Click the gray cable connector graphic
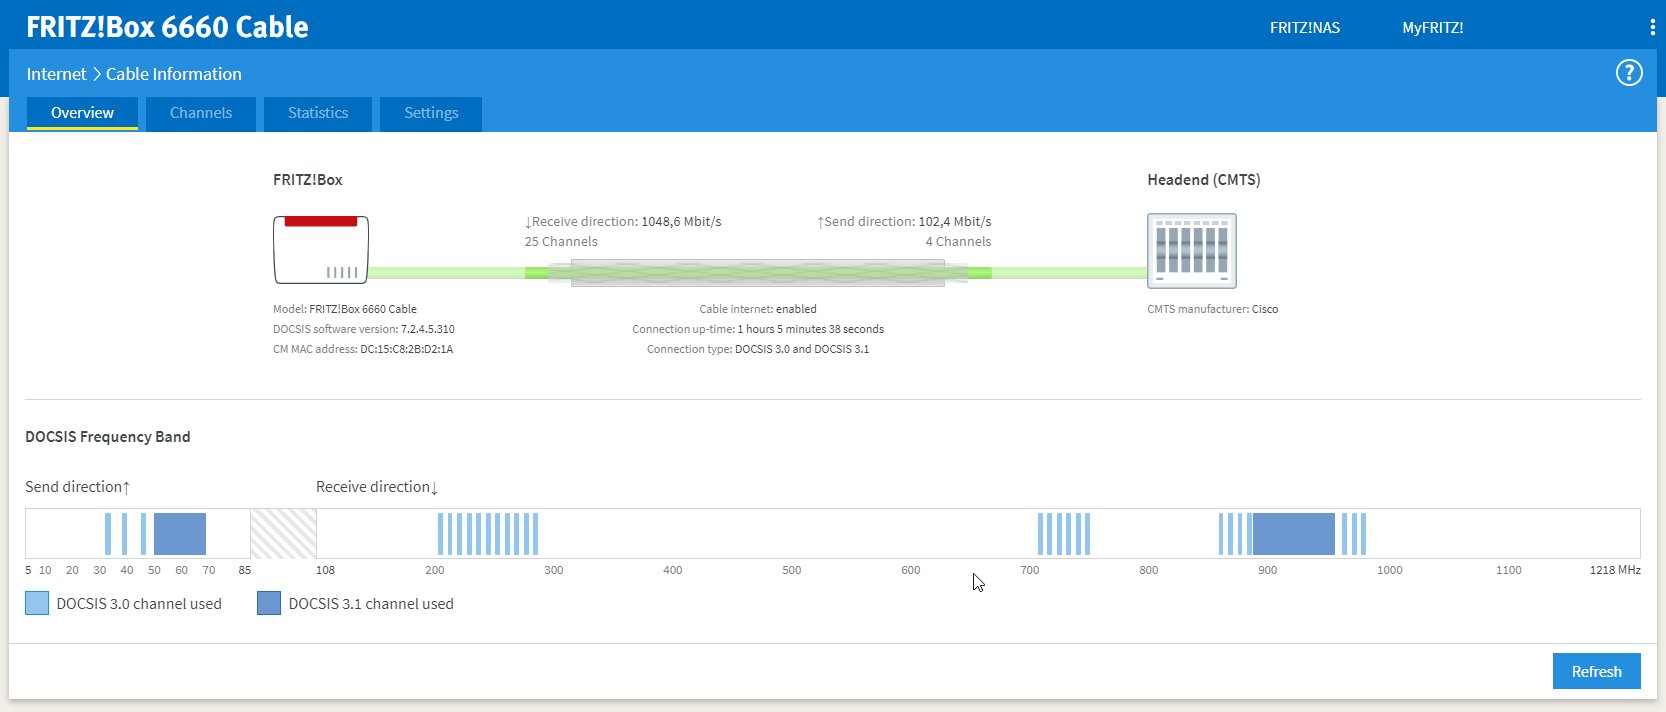This screenshot has height=712, width=1666. coord(757,273)
